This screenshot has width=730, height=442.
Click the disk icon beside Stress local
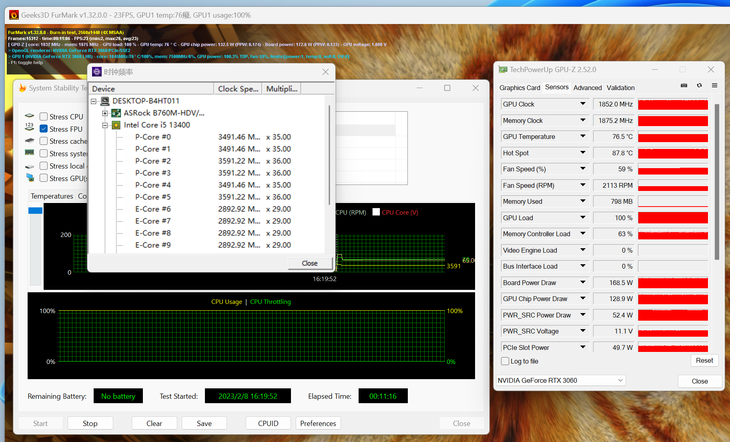tap(29, 166)
